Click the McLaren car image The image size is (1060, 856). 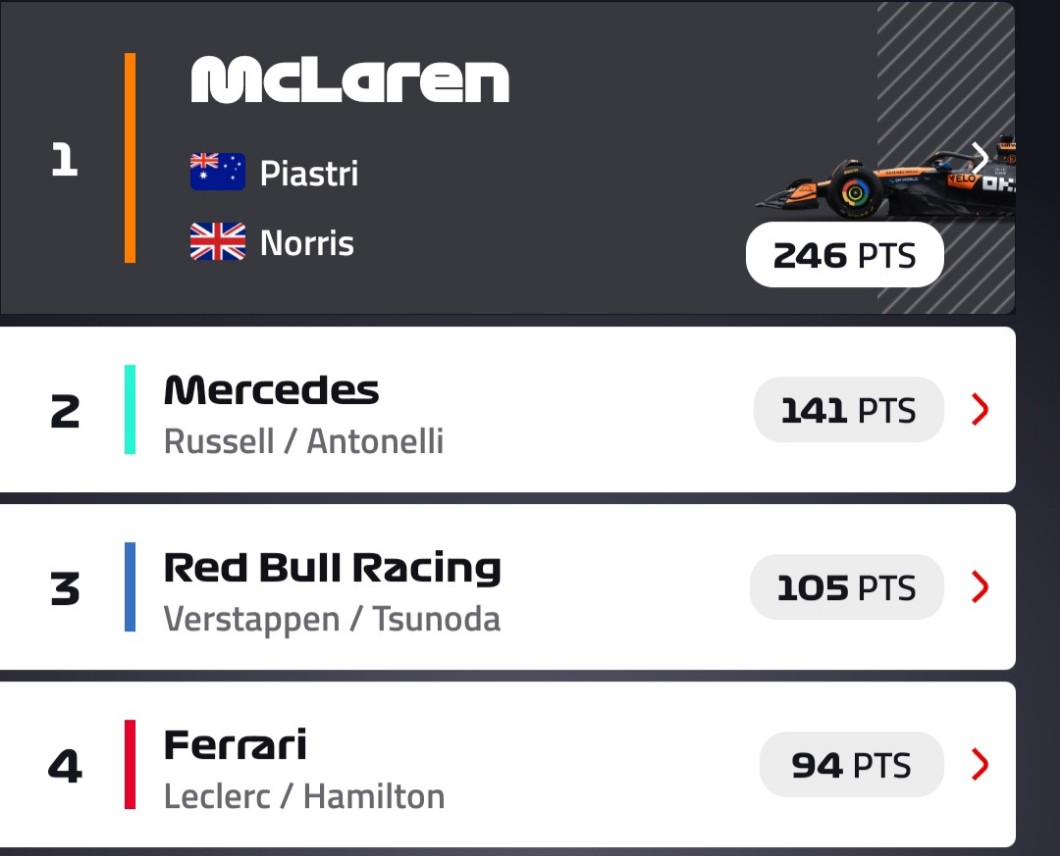coord(880,185)
